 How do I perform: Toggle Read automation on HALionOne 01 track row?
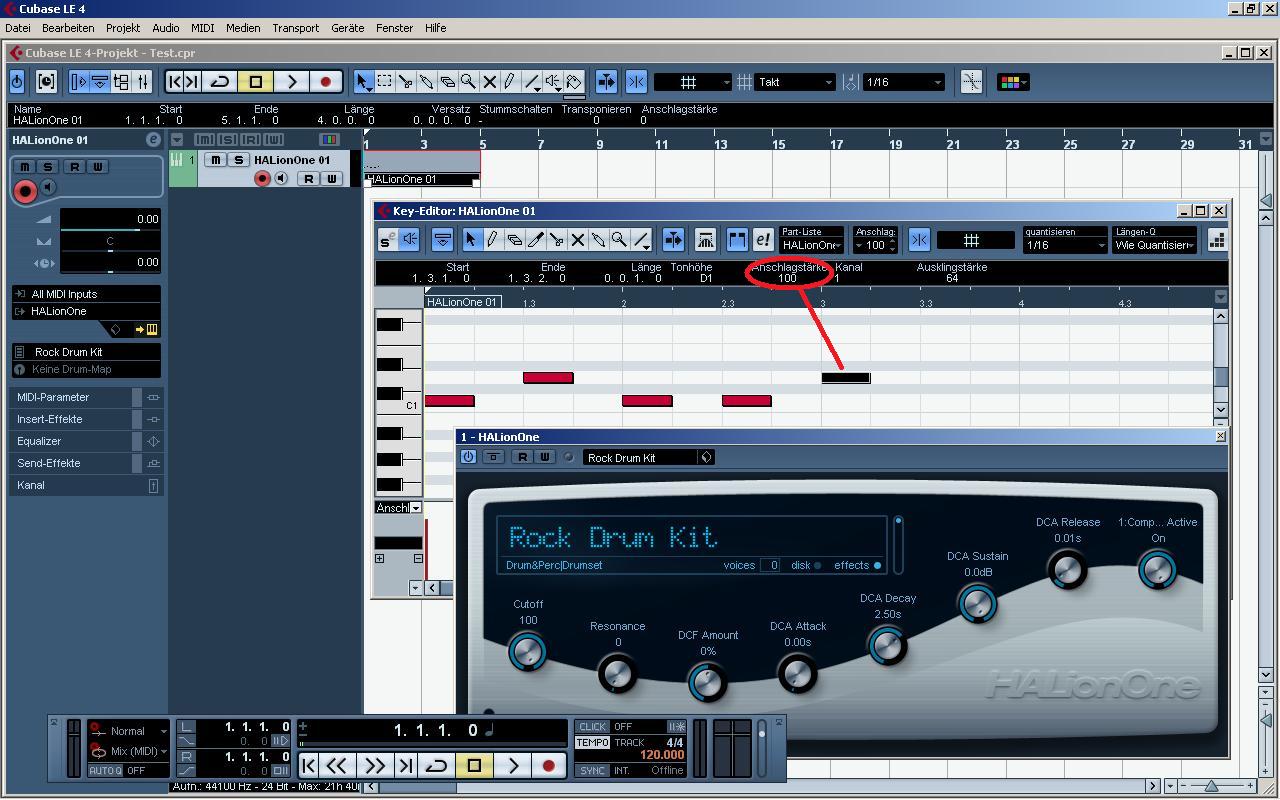(x=309, y=179)
